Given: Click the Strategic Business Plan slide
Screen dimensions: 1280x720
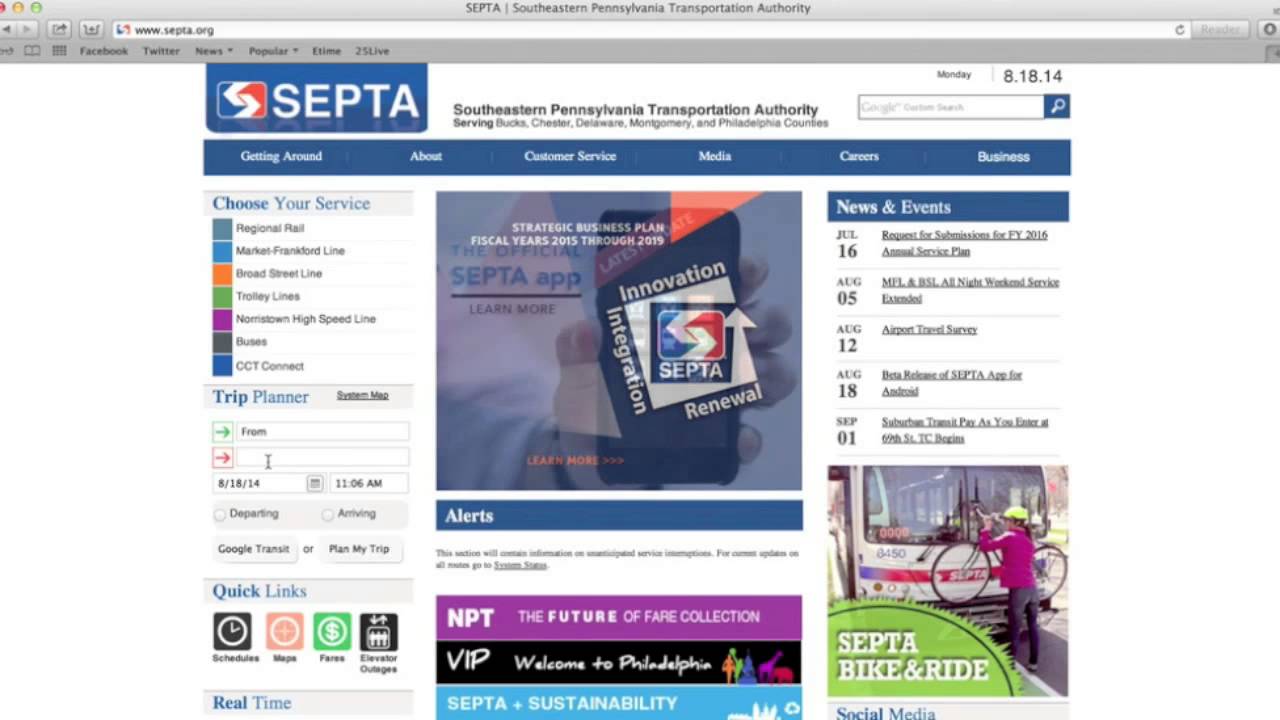Looking at the screenshot, I should point(619,341).
